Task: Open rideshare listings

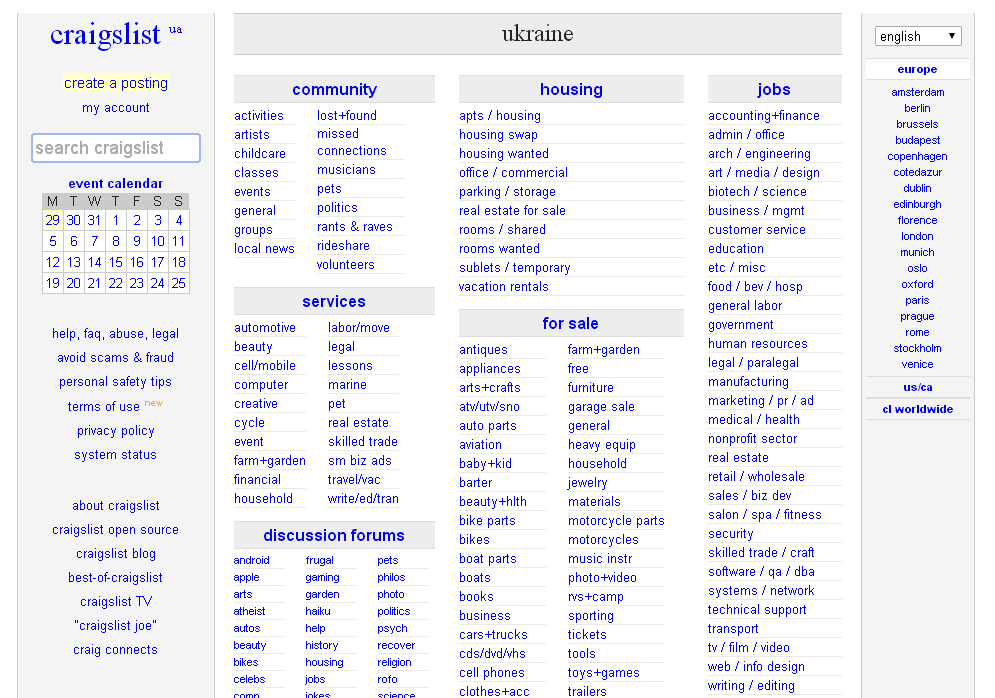Action: click(x=343, y=246)
